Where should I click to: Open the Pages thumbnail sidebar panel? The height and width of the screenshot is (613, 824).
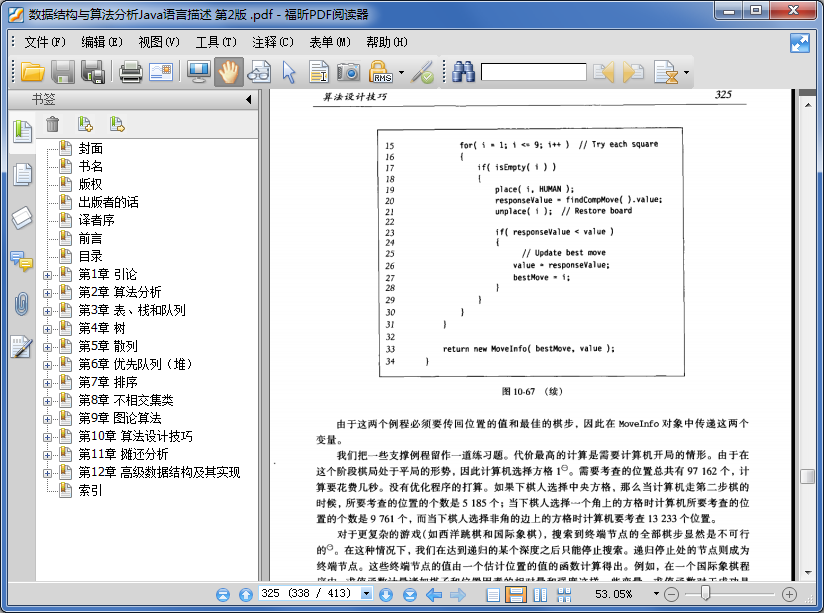[x=22, y=175]
